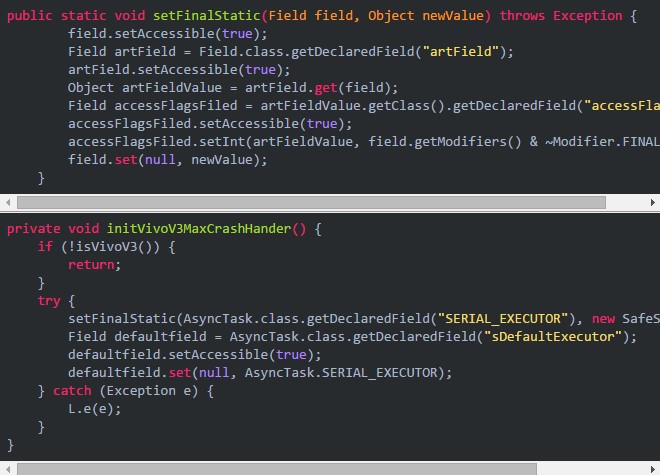Click the defaultfield.setAccessible(true); line
Image resolution: width=660 pixels, height=475 pixels.
194,355
